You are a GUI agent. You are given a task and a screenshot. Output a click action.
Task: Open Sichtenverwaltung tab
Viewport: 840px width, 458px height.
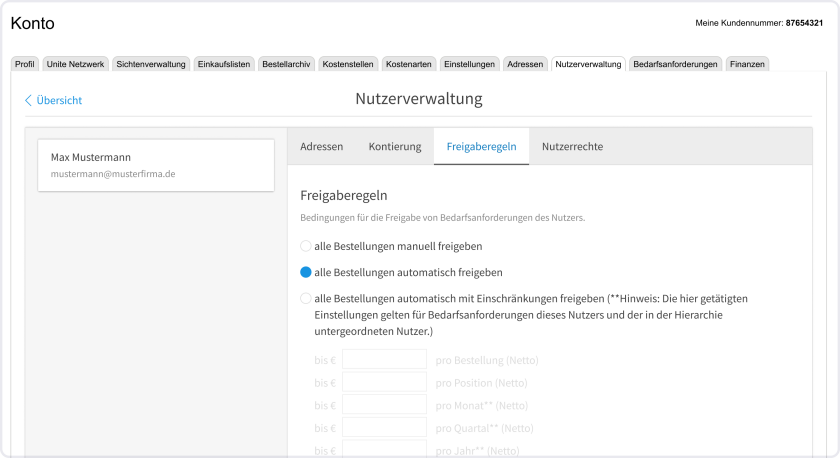coord(151,64)
